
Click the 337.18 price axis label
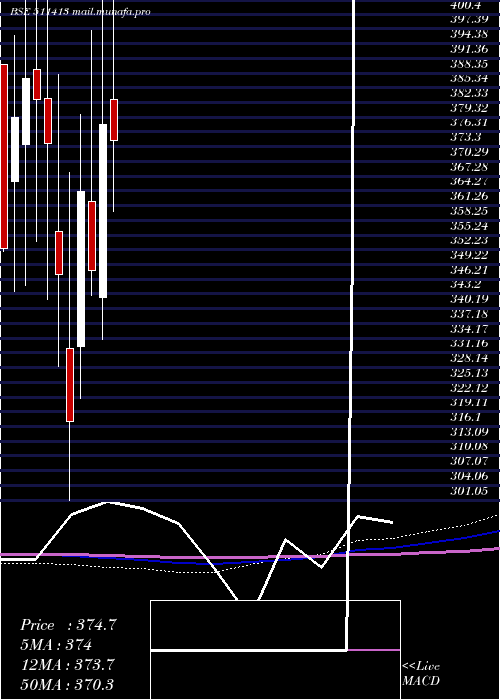(x=468, y=314)
